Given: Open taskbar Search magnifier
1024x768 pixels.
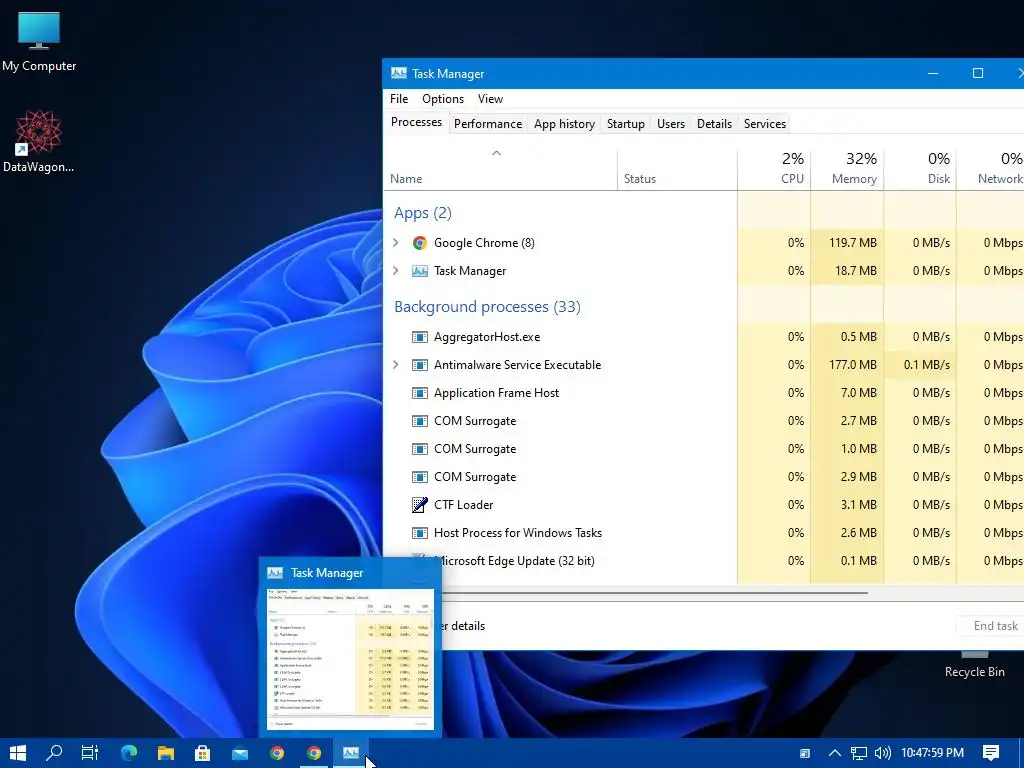Looking at the screenshot, I should [x=54, y=753].
